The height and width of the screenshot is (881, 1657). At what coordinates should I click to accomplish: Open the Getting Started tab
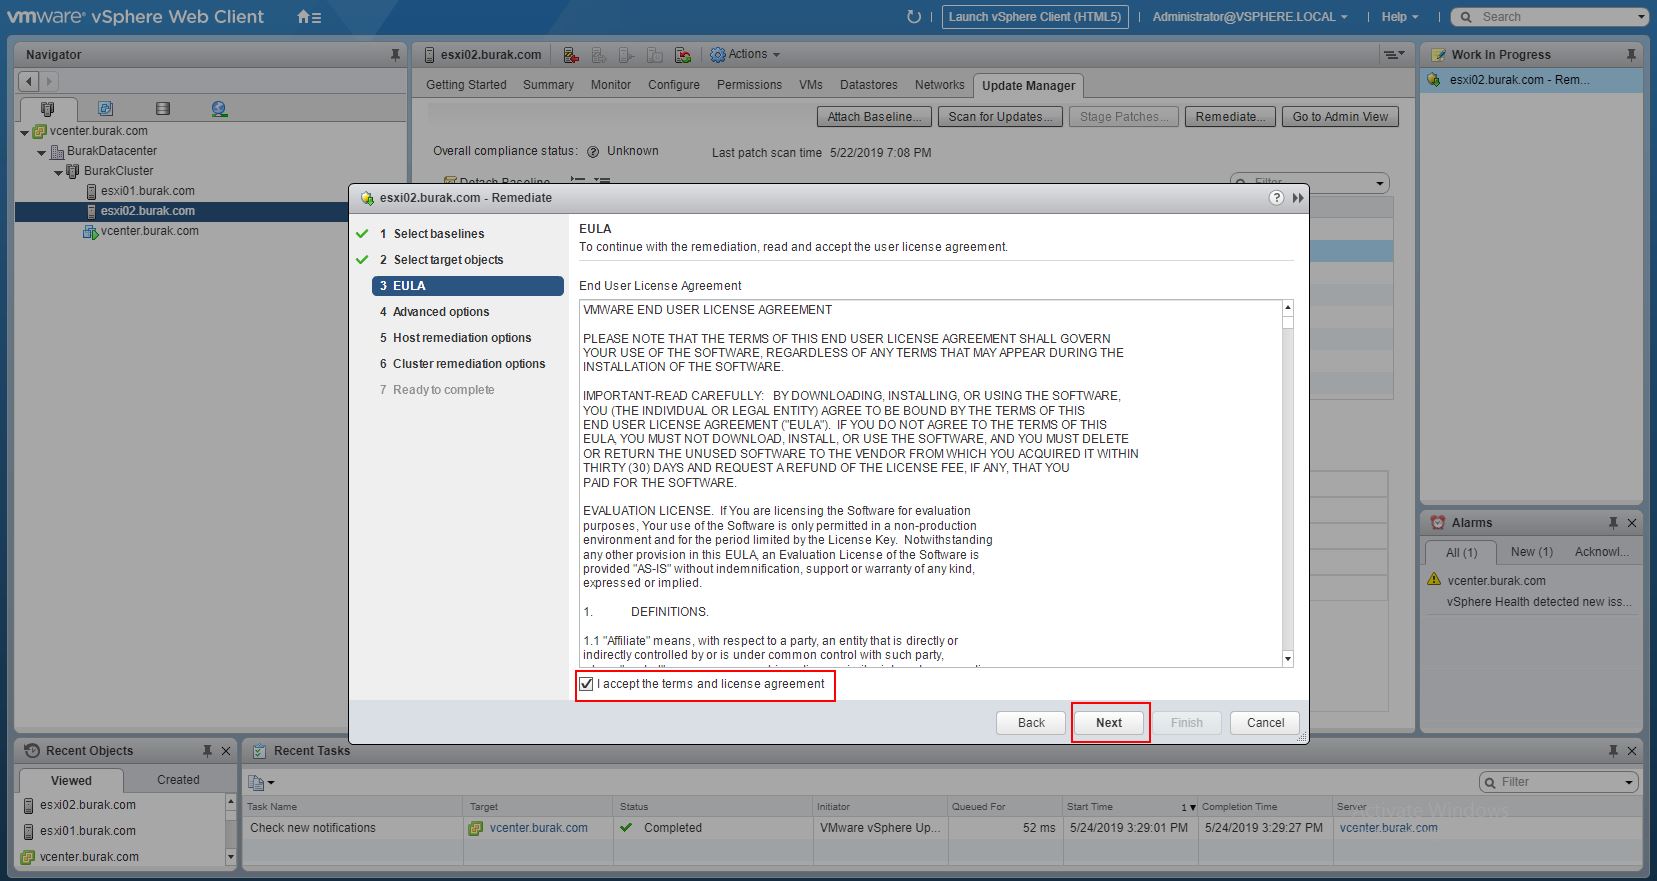tap(466, 85)
